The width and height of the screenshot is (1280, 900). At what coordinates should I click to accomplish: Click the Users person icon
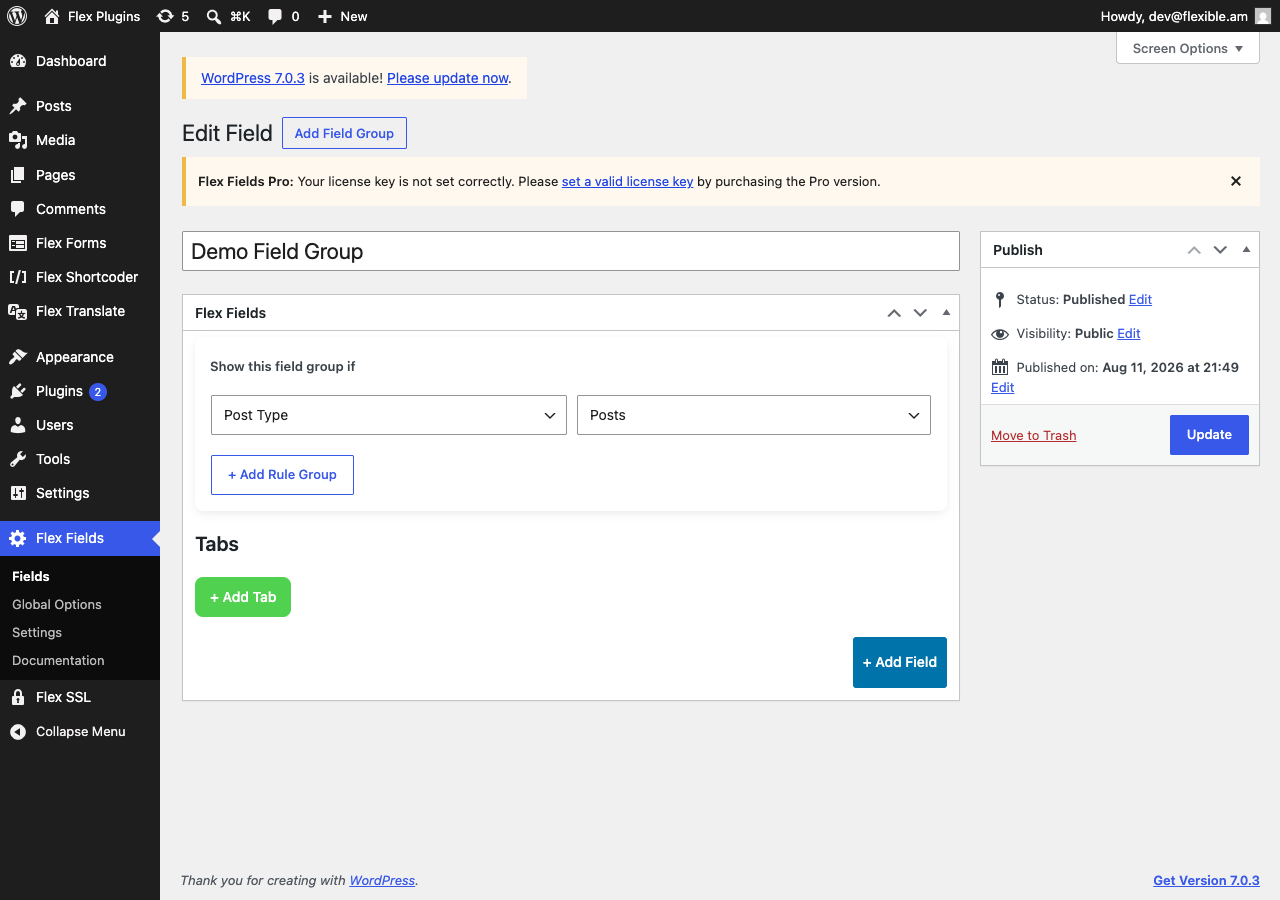tap(18, 425)
